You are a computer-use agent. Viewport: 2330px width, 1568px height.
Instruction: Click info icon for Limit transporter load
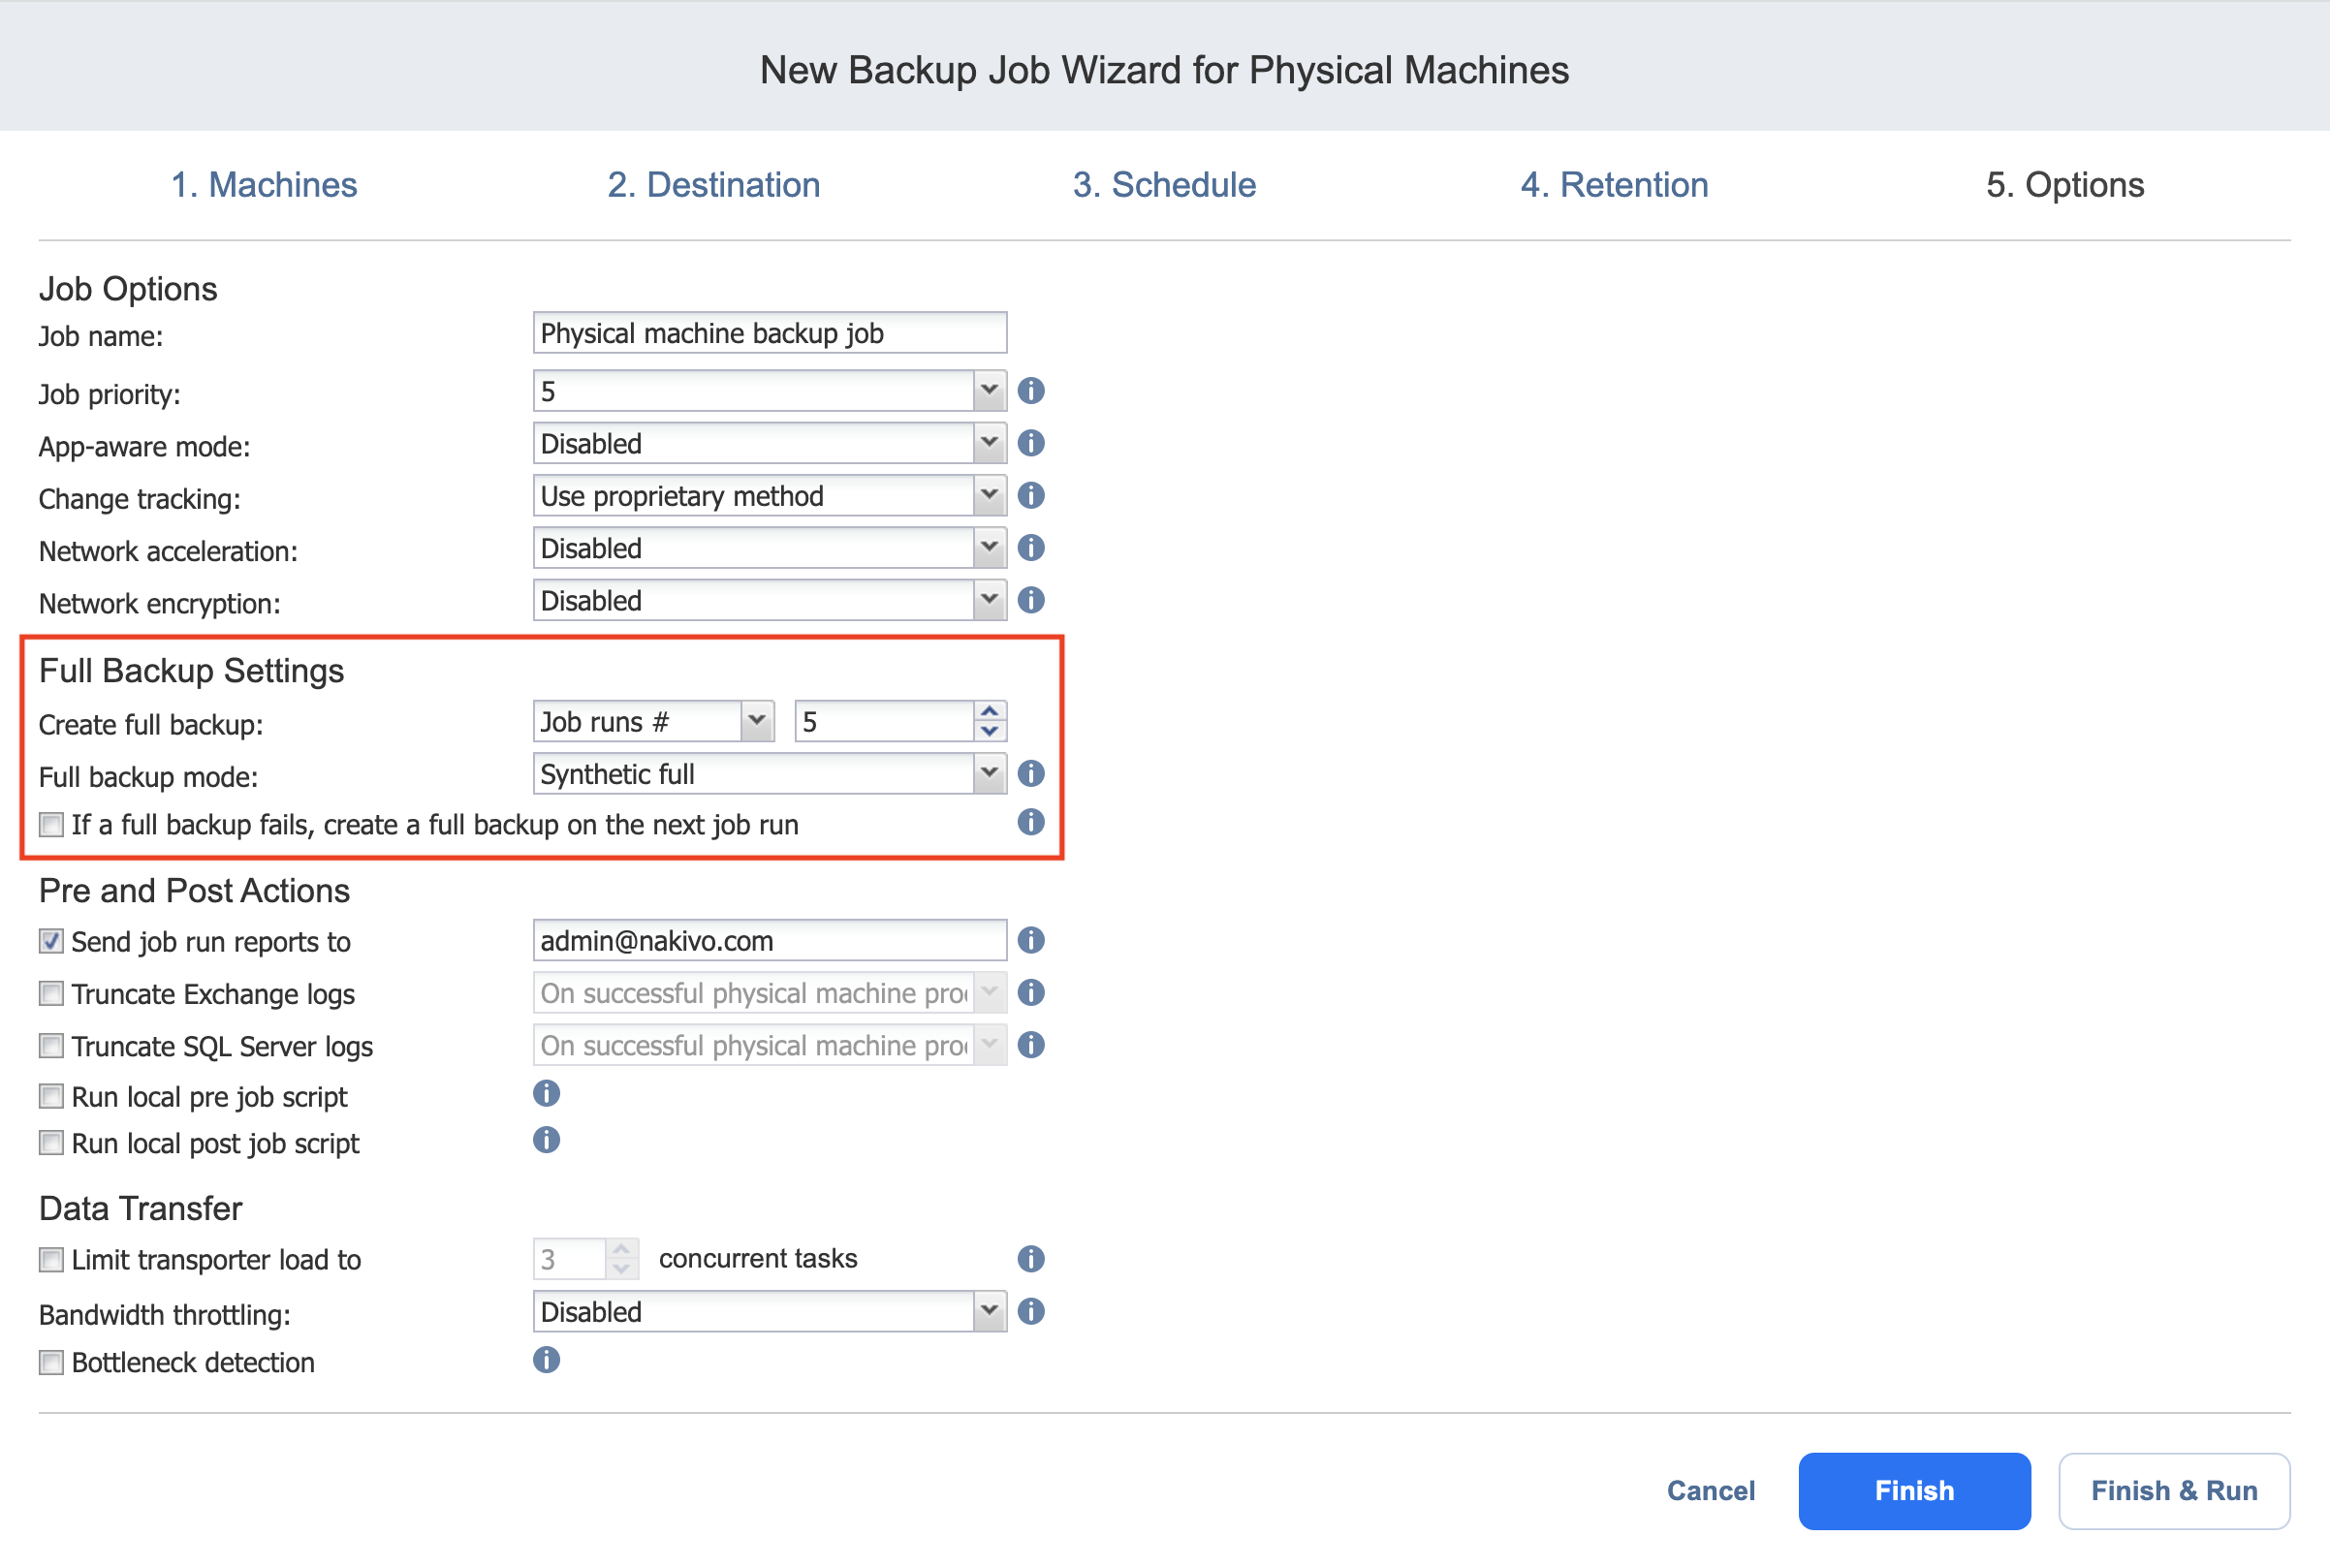[x=1031, y=1259]
